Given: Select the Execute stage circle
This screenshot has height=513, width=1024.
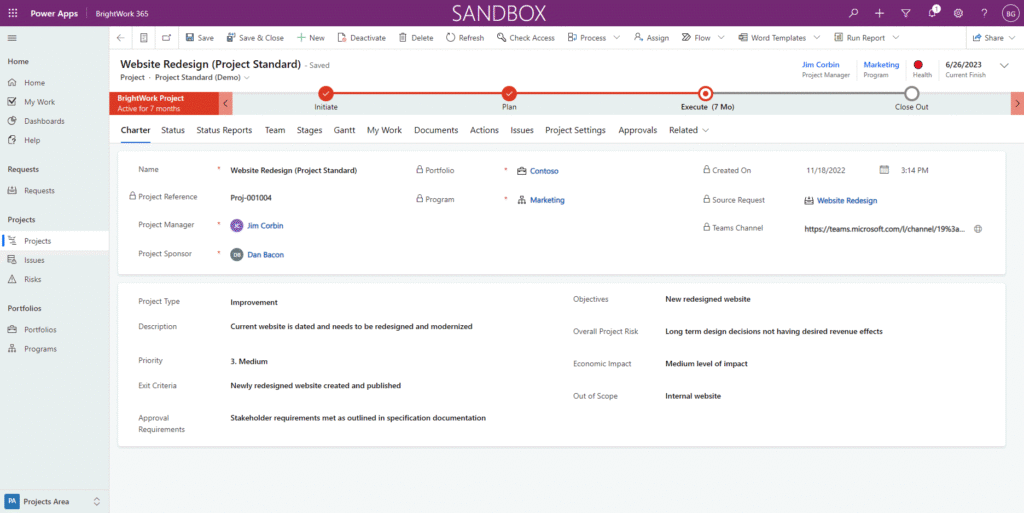Looking at the screenshot, I should [706, 94].
